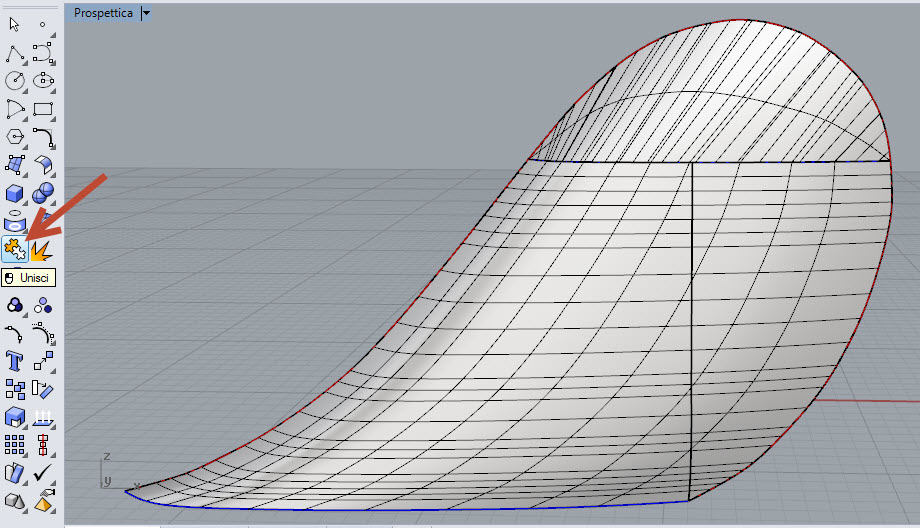Activate the Polygon tool
920x528 pixels.
(15, 137)
